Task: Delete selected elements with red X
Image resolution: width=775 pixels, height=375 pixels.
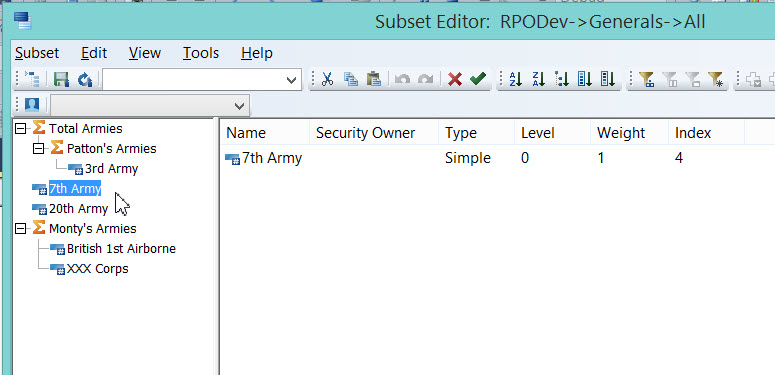Action: pos(455,79)
